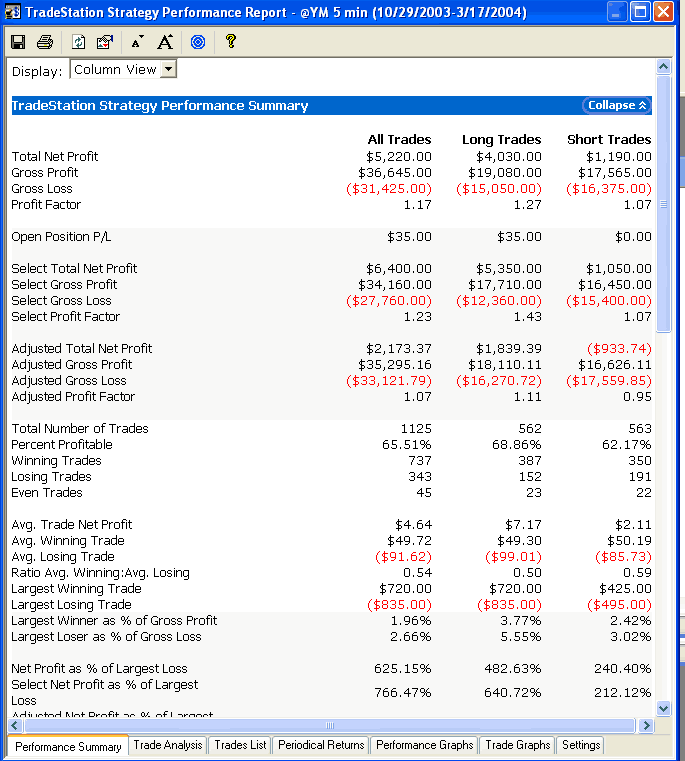This screenshot has height=761, width=685.
Task: Switch to the Trades List tab
Action: pos(240,744)
